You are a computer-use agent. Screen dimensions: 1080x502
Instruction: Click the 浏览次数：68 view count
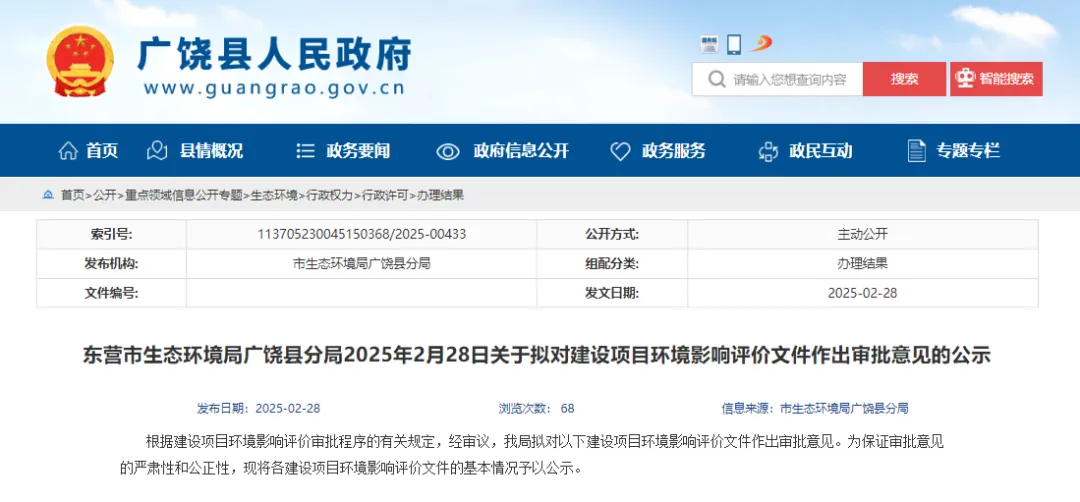click(537, 408)
